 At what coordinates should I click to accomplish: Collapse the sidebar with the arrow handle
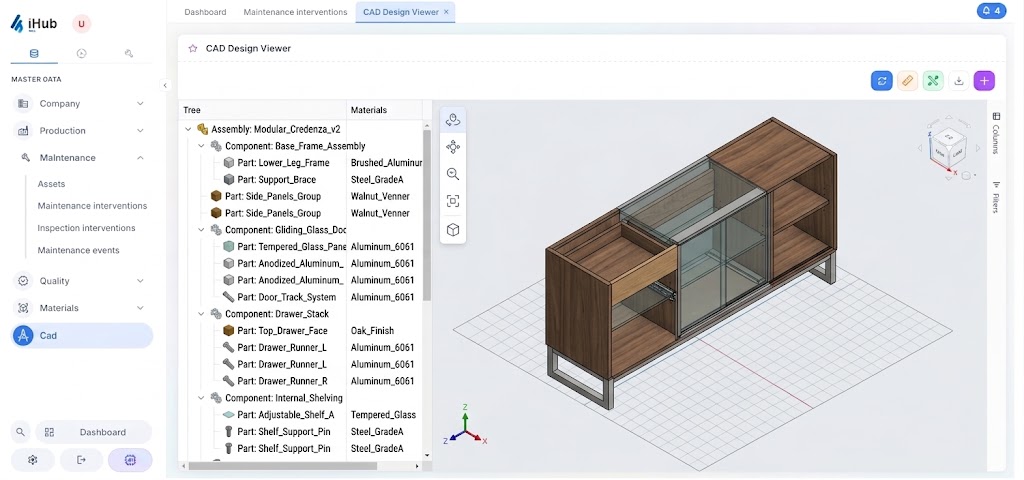[165, 85]
